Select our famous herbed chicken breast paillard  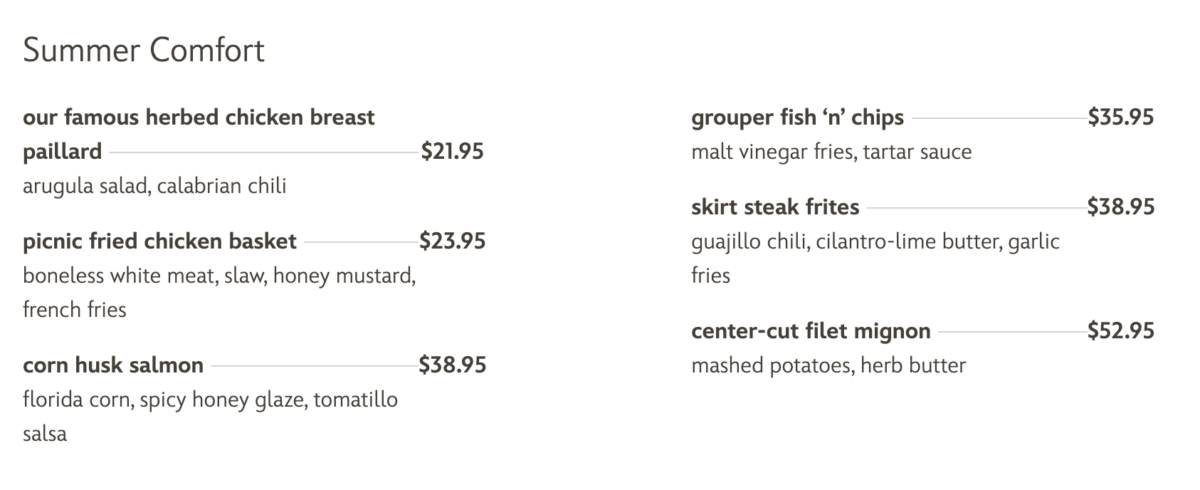[198, 118]
